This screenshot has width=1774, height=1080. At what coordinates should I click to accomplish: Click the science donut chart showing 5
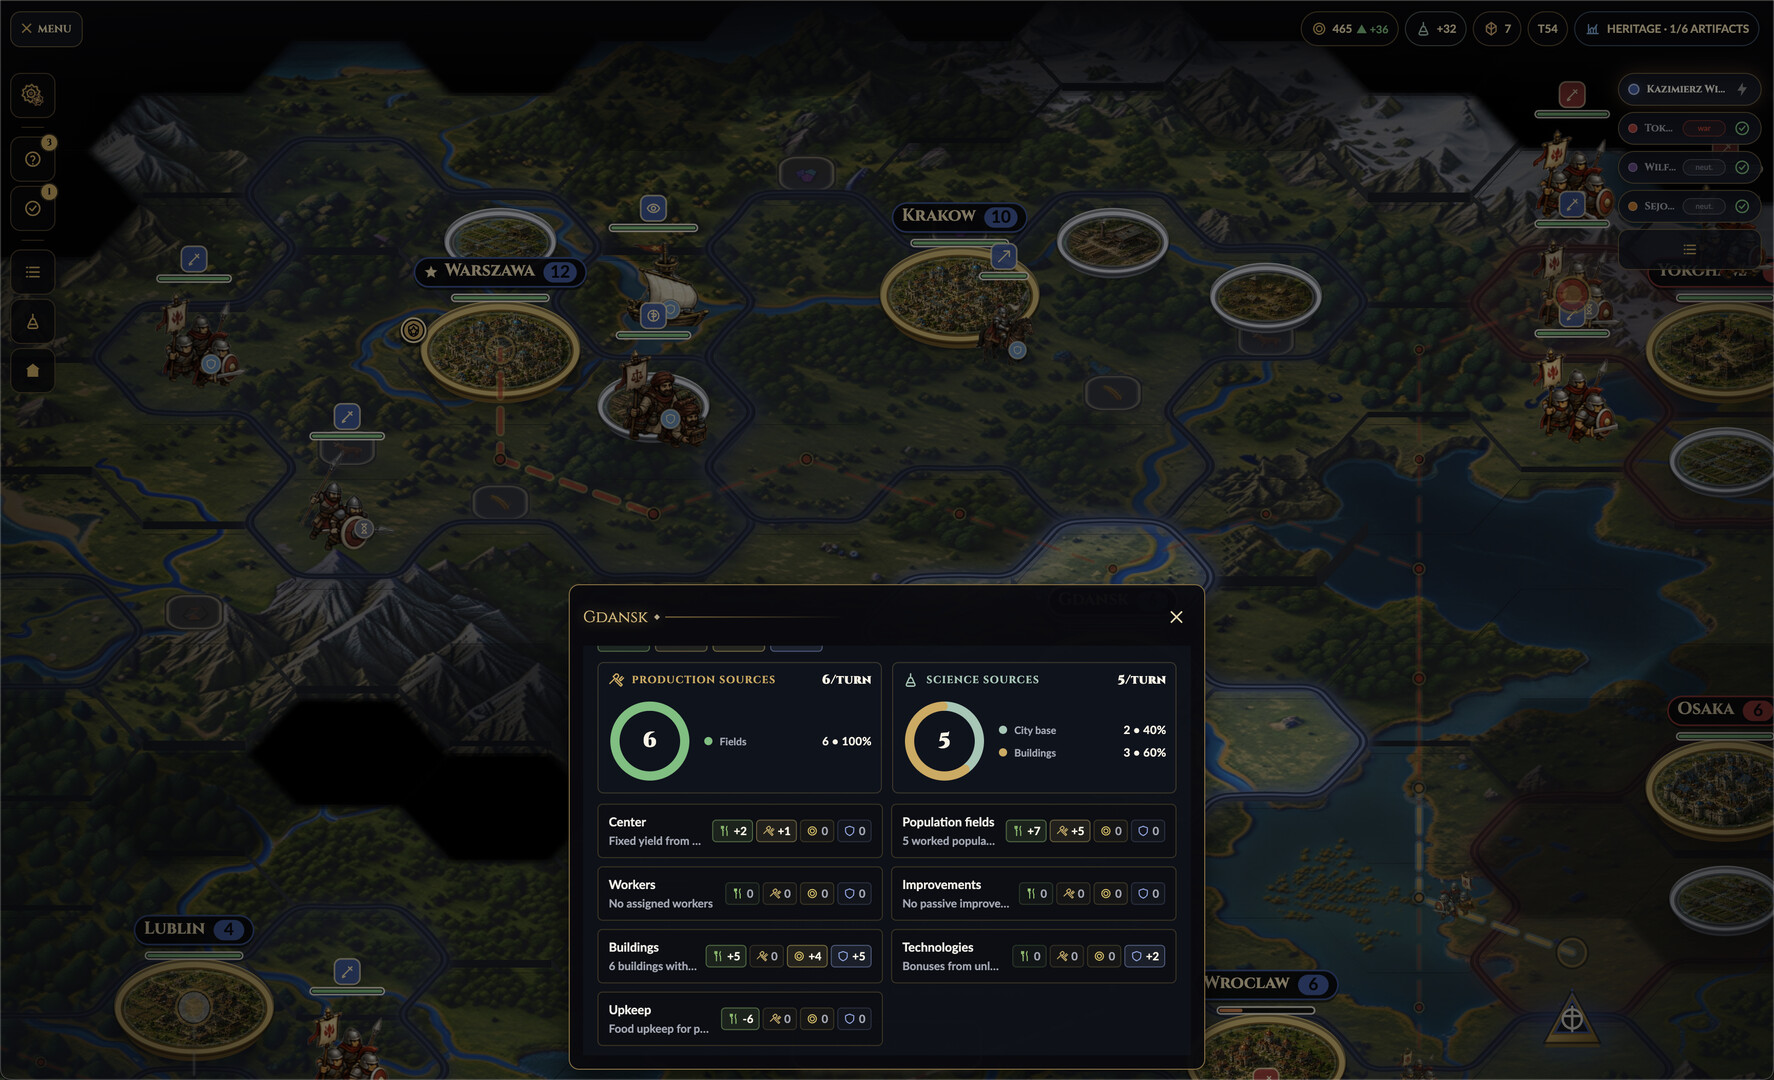(x=944, y=741)
